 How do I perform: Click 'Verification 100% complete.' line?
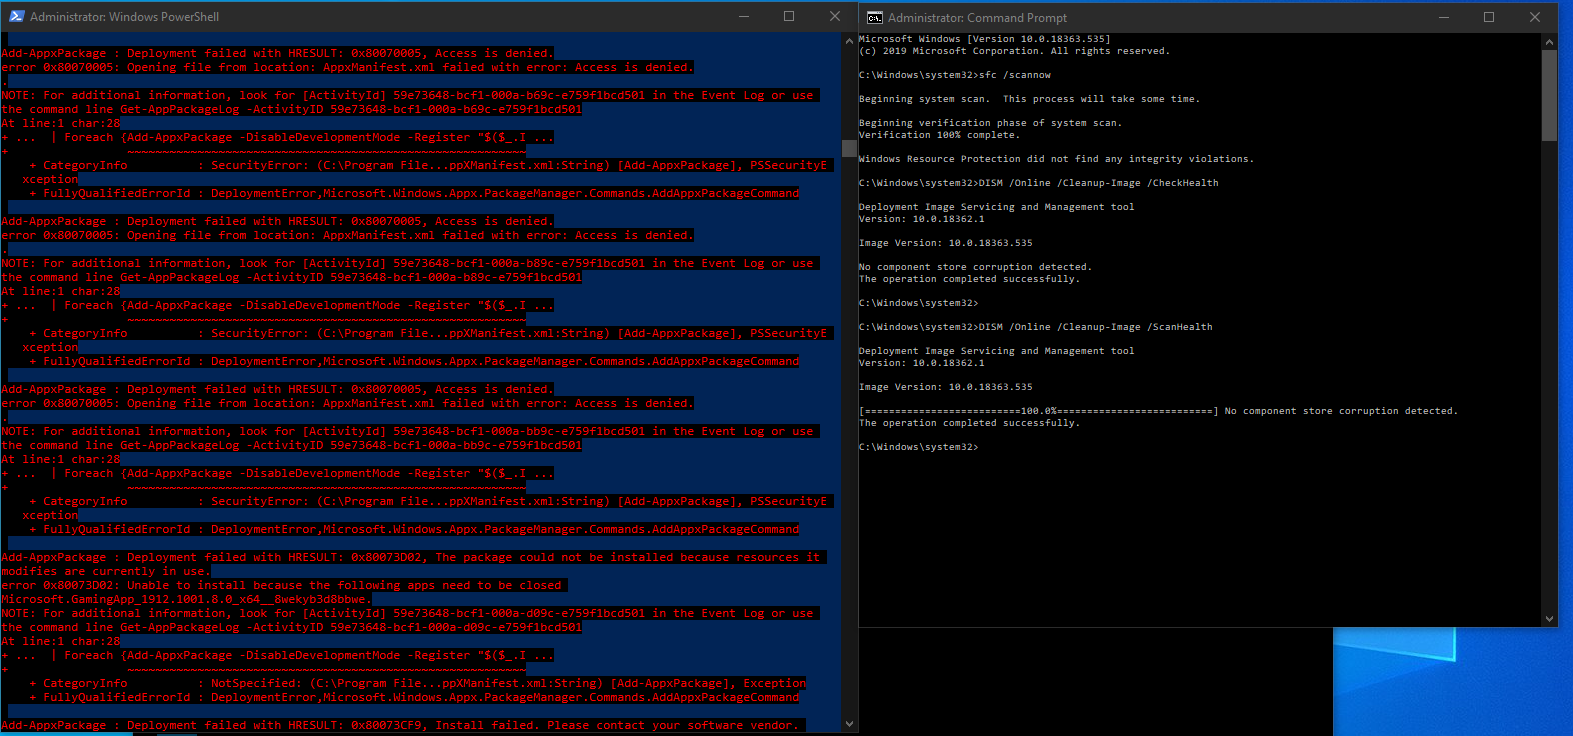click(x=939, y=135)
